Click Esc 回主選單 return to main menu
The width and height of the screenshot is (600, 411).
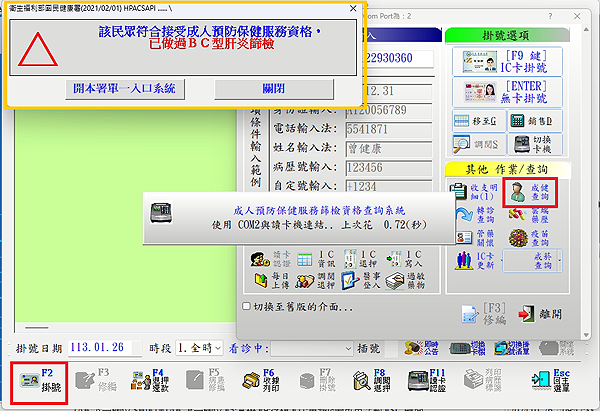pos(562,384)
